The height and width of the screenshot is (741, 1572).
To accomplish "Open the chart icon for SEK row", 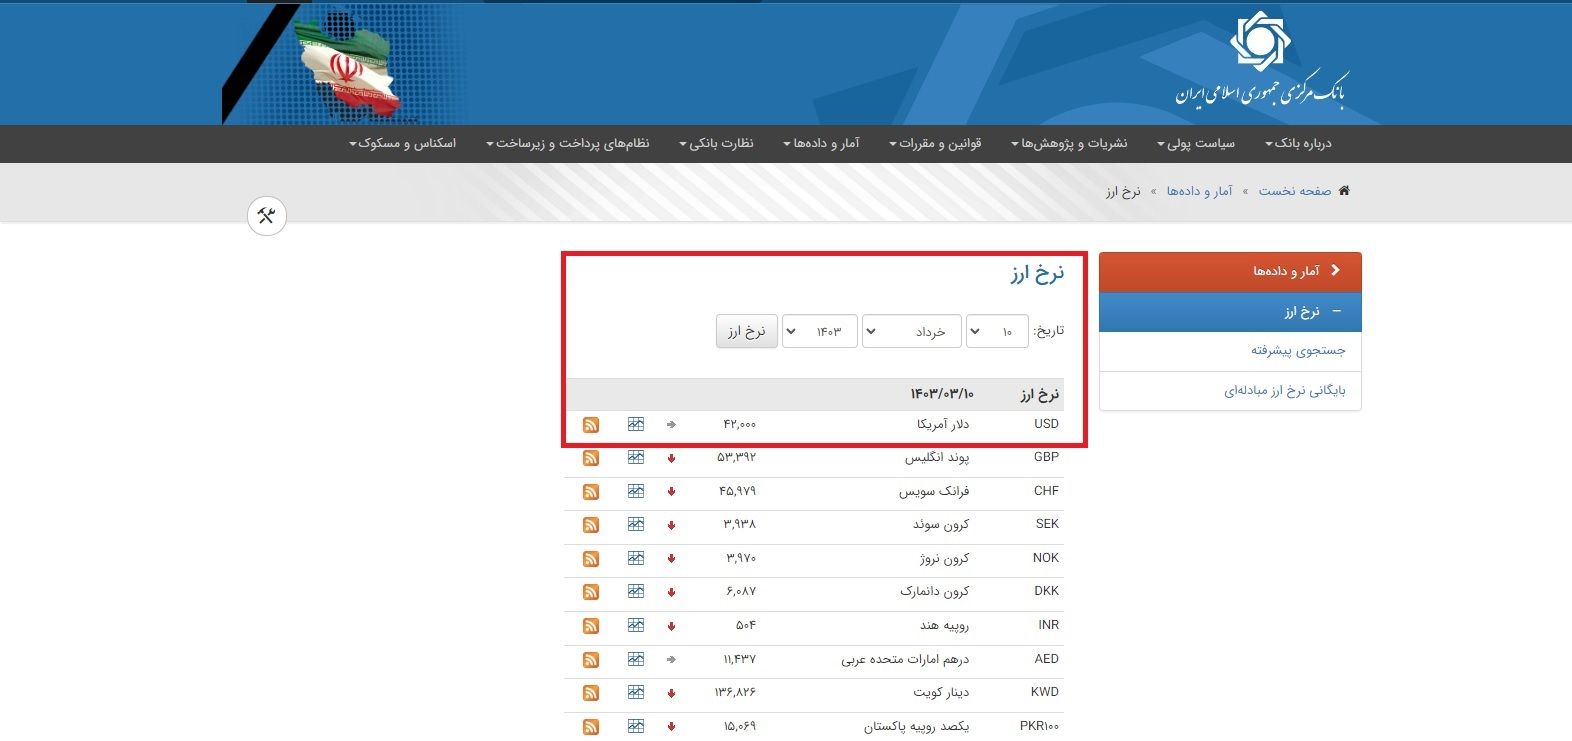I will pyautogui.click(x=636, y=525).
